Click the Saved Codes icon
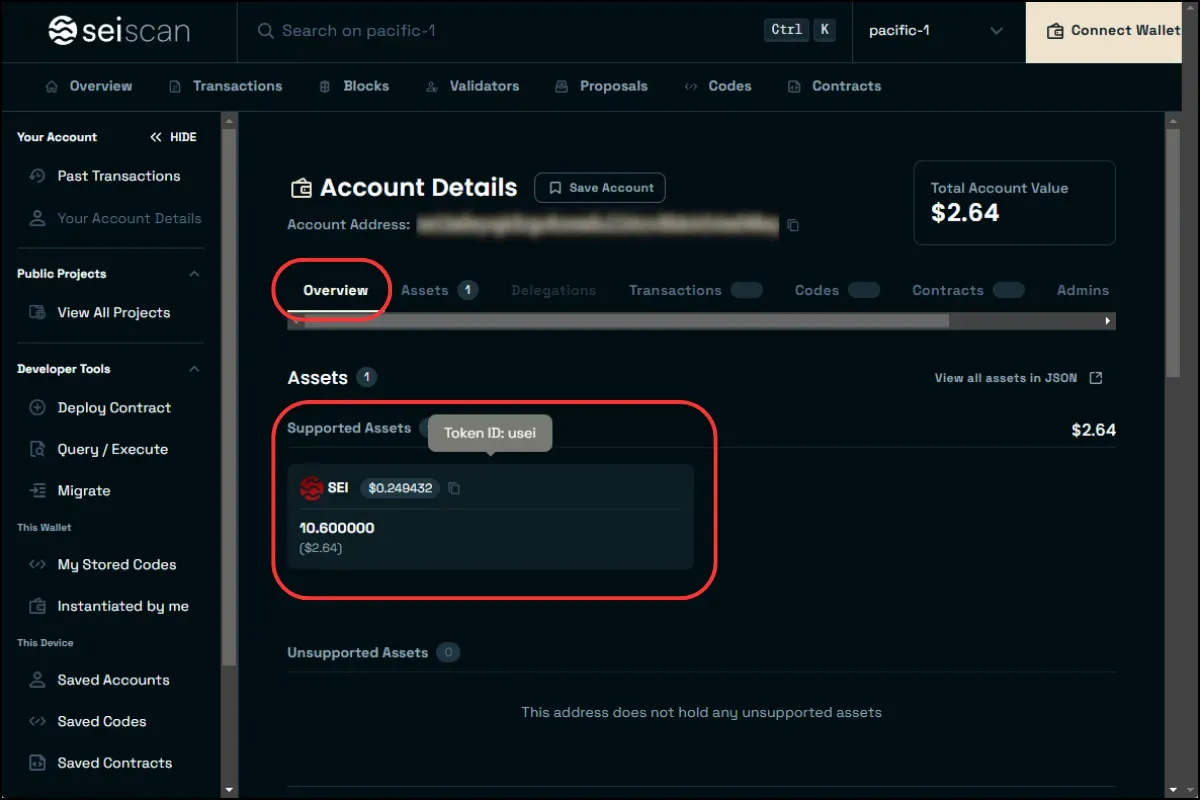The height and width of the screenshot is (800, 1200). 37,722
